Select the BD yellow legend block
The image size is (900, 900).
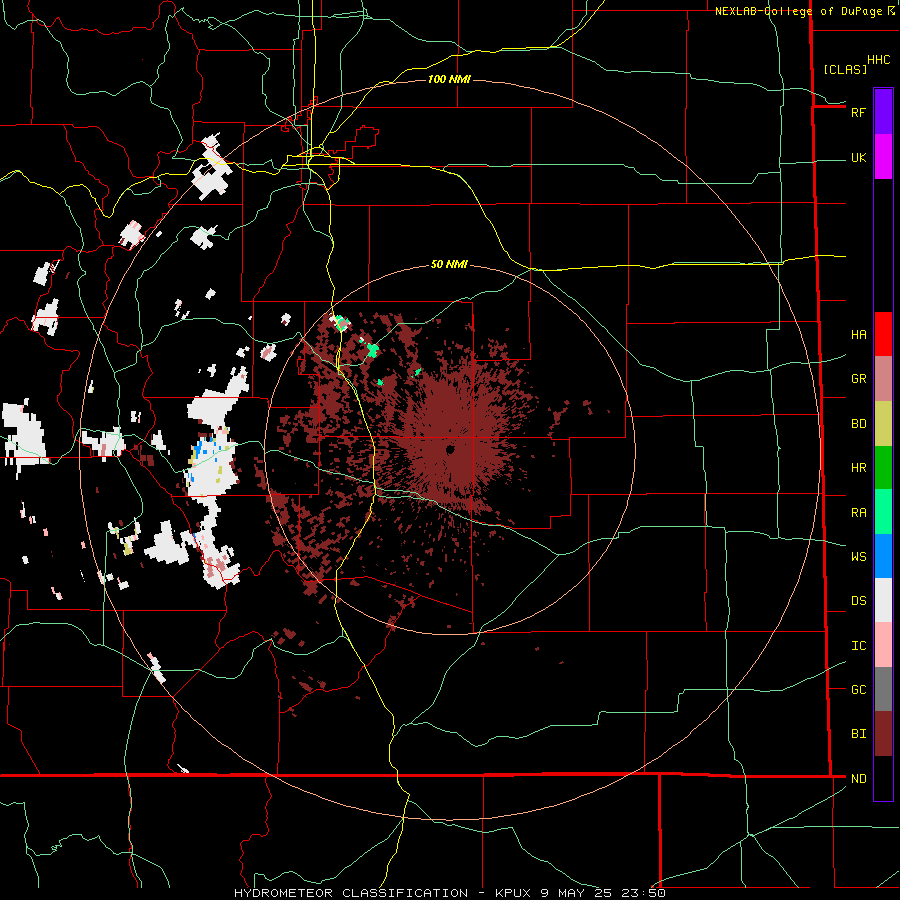[883, 423]
